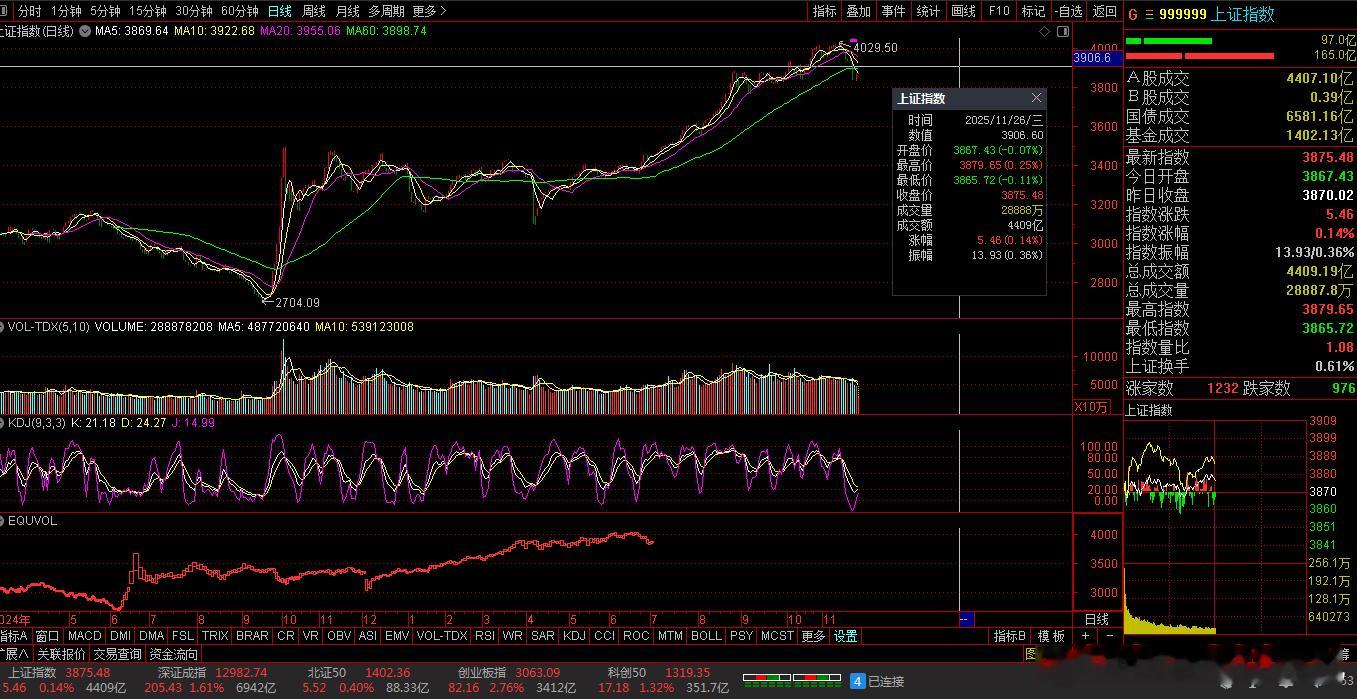Viewport: 1357px width, 699px height.
Task: Select the MCST indicator
Action: click(777, 636)
